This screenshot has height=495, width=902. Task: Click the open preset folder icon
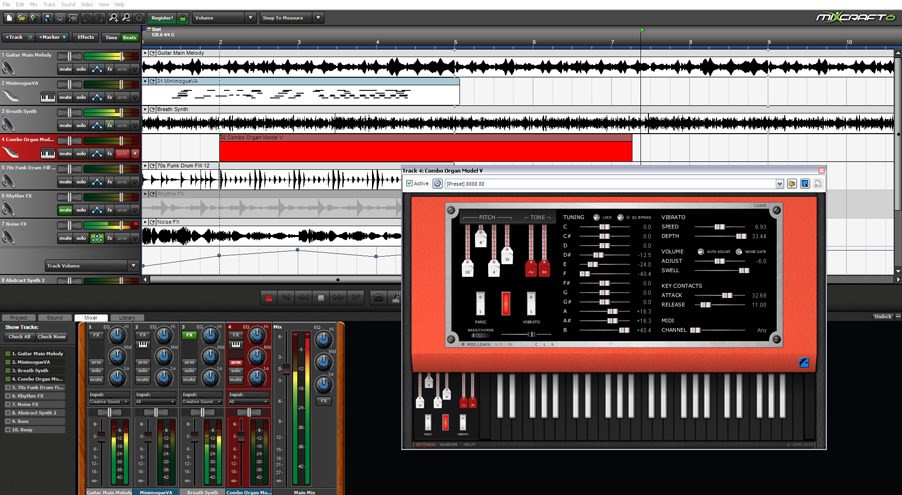[792, 184]
